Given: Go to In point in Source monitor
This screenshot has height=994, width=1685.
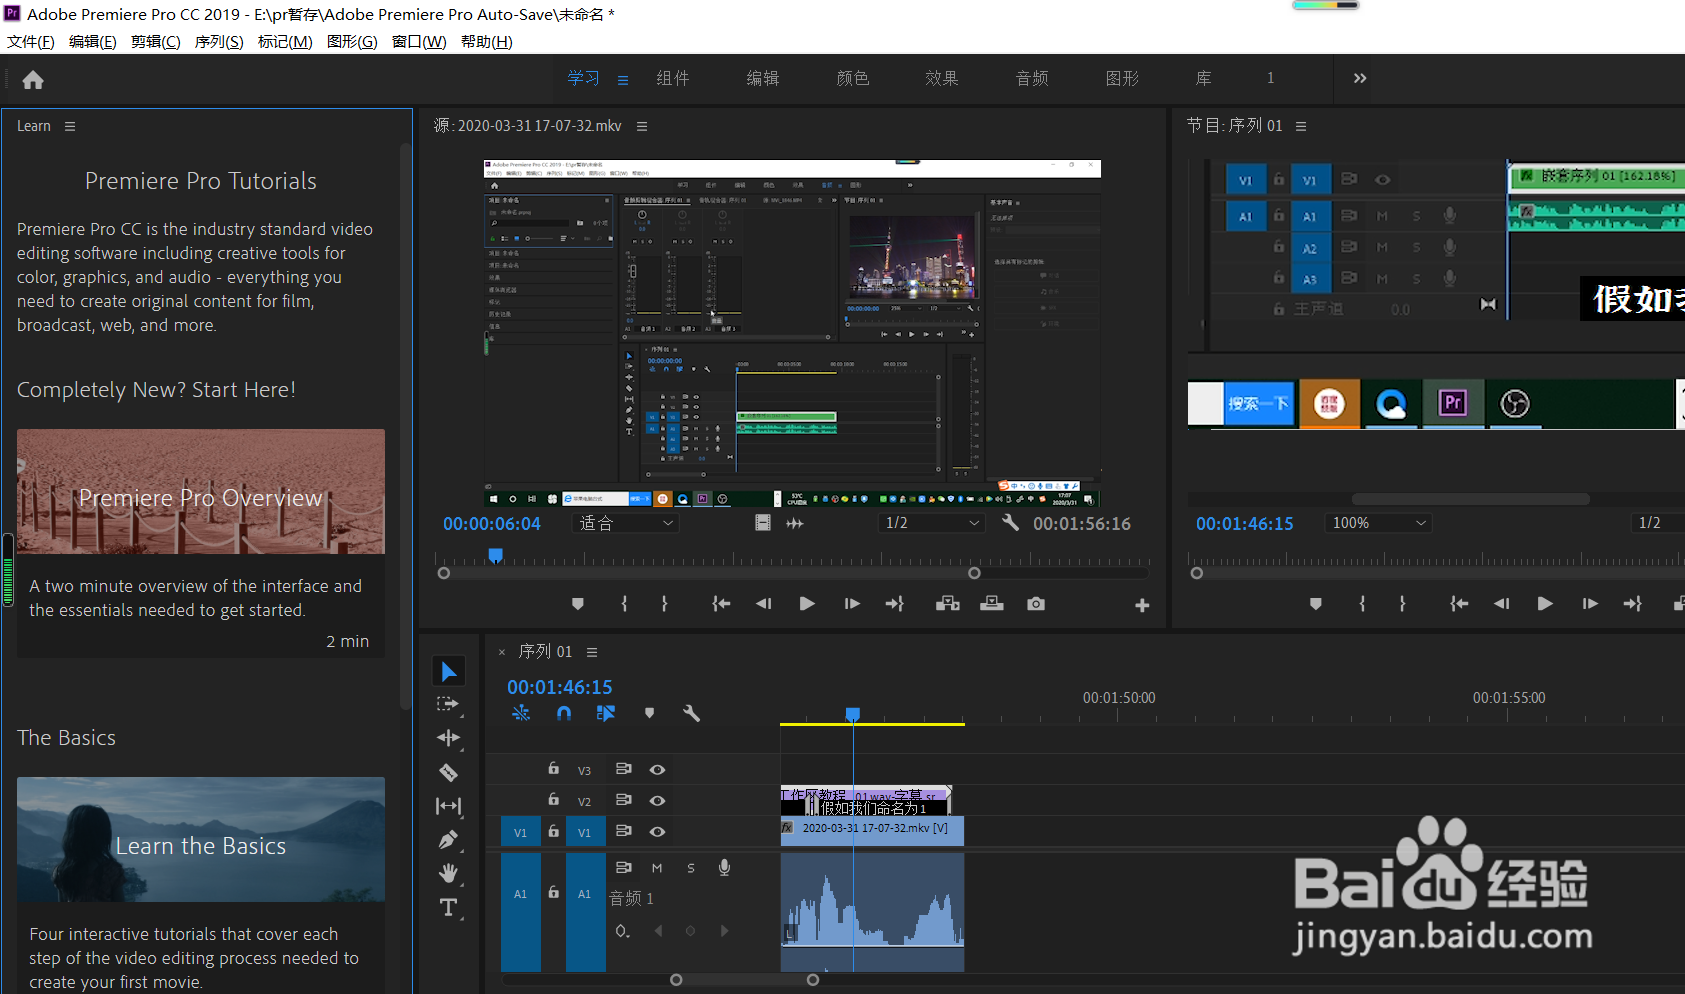Looking at the screenshot, I should 721,604.
